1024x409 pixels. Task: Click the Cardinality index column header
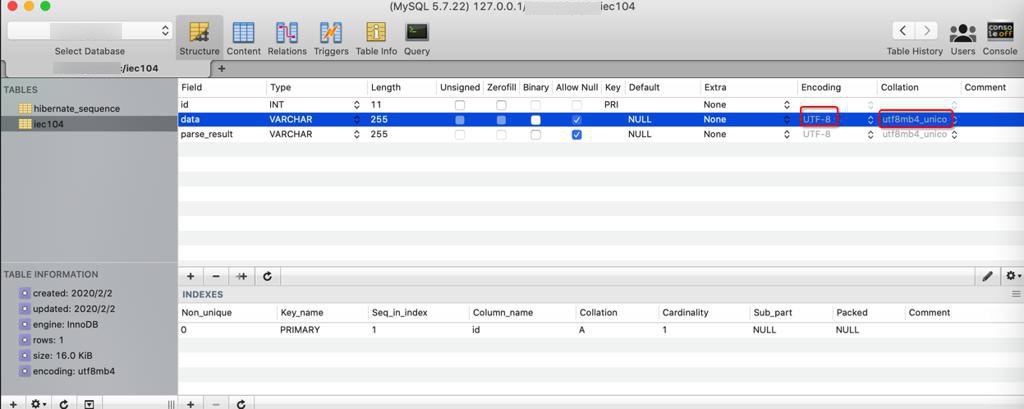(703, 312)
